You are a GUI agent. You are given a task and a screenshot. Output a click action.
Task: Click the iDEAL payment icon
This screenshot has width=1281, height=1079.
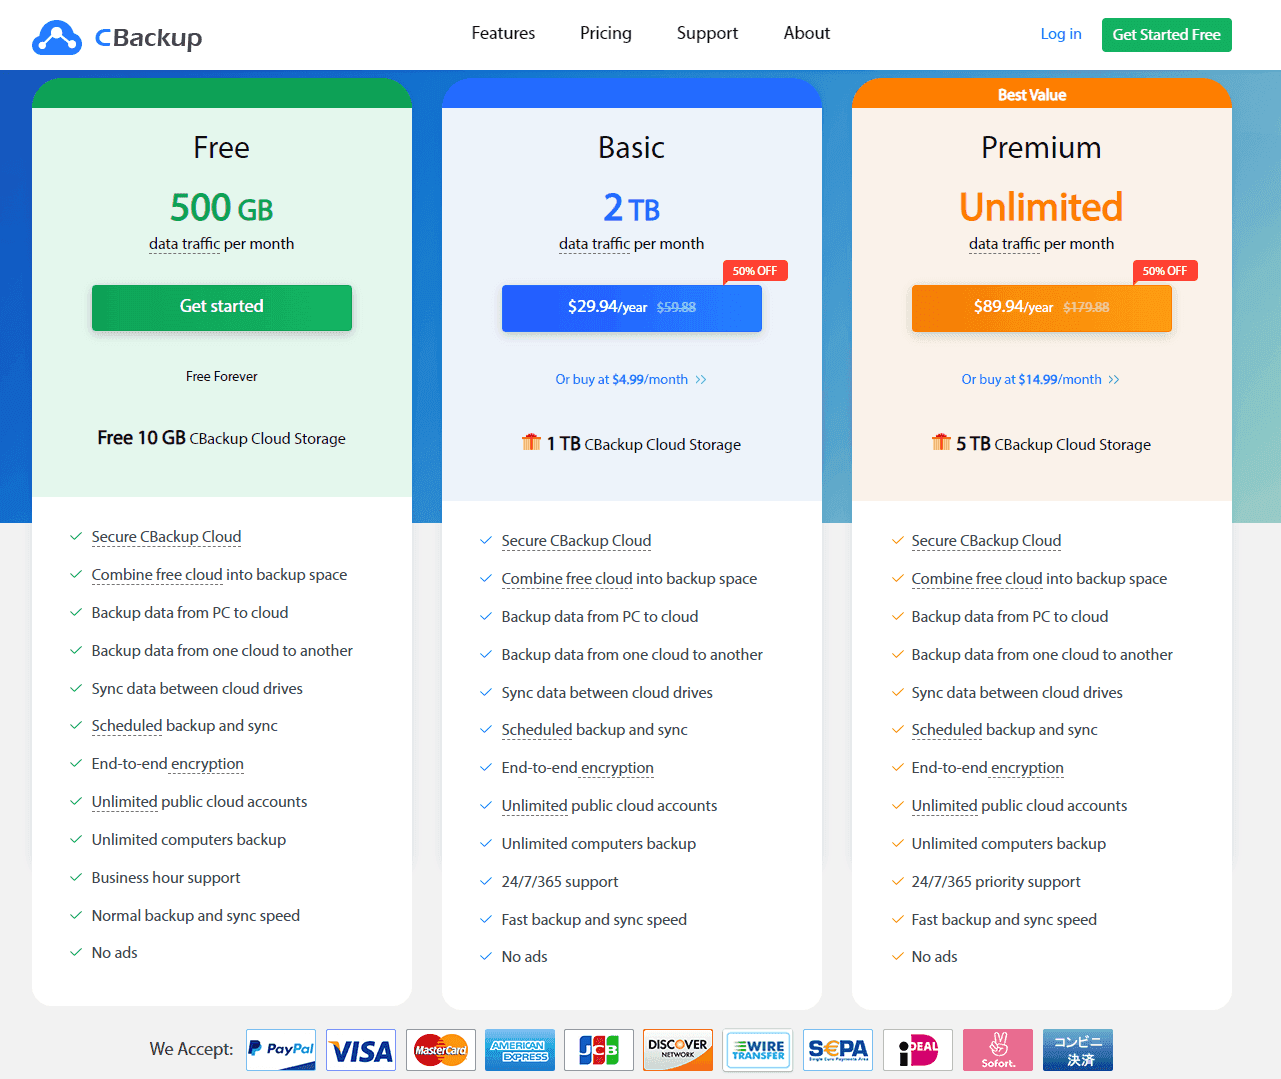pos(918,1050)
